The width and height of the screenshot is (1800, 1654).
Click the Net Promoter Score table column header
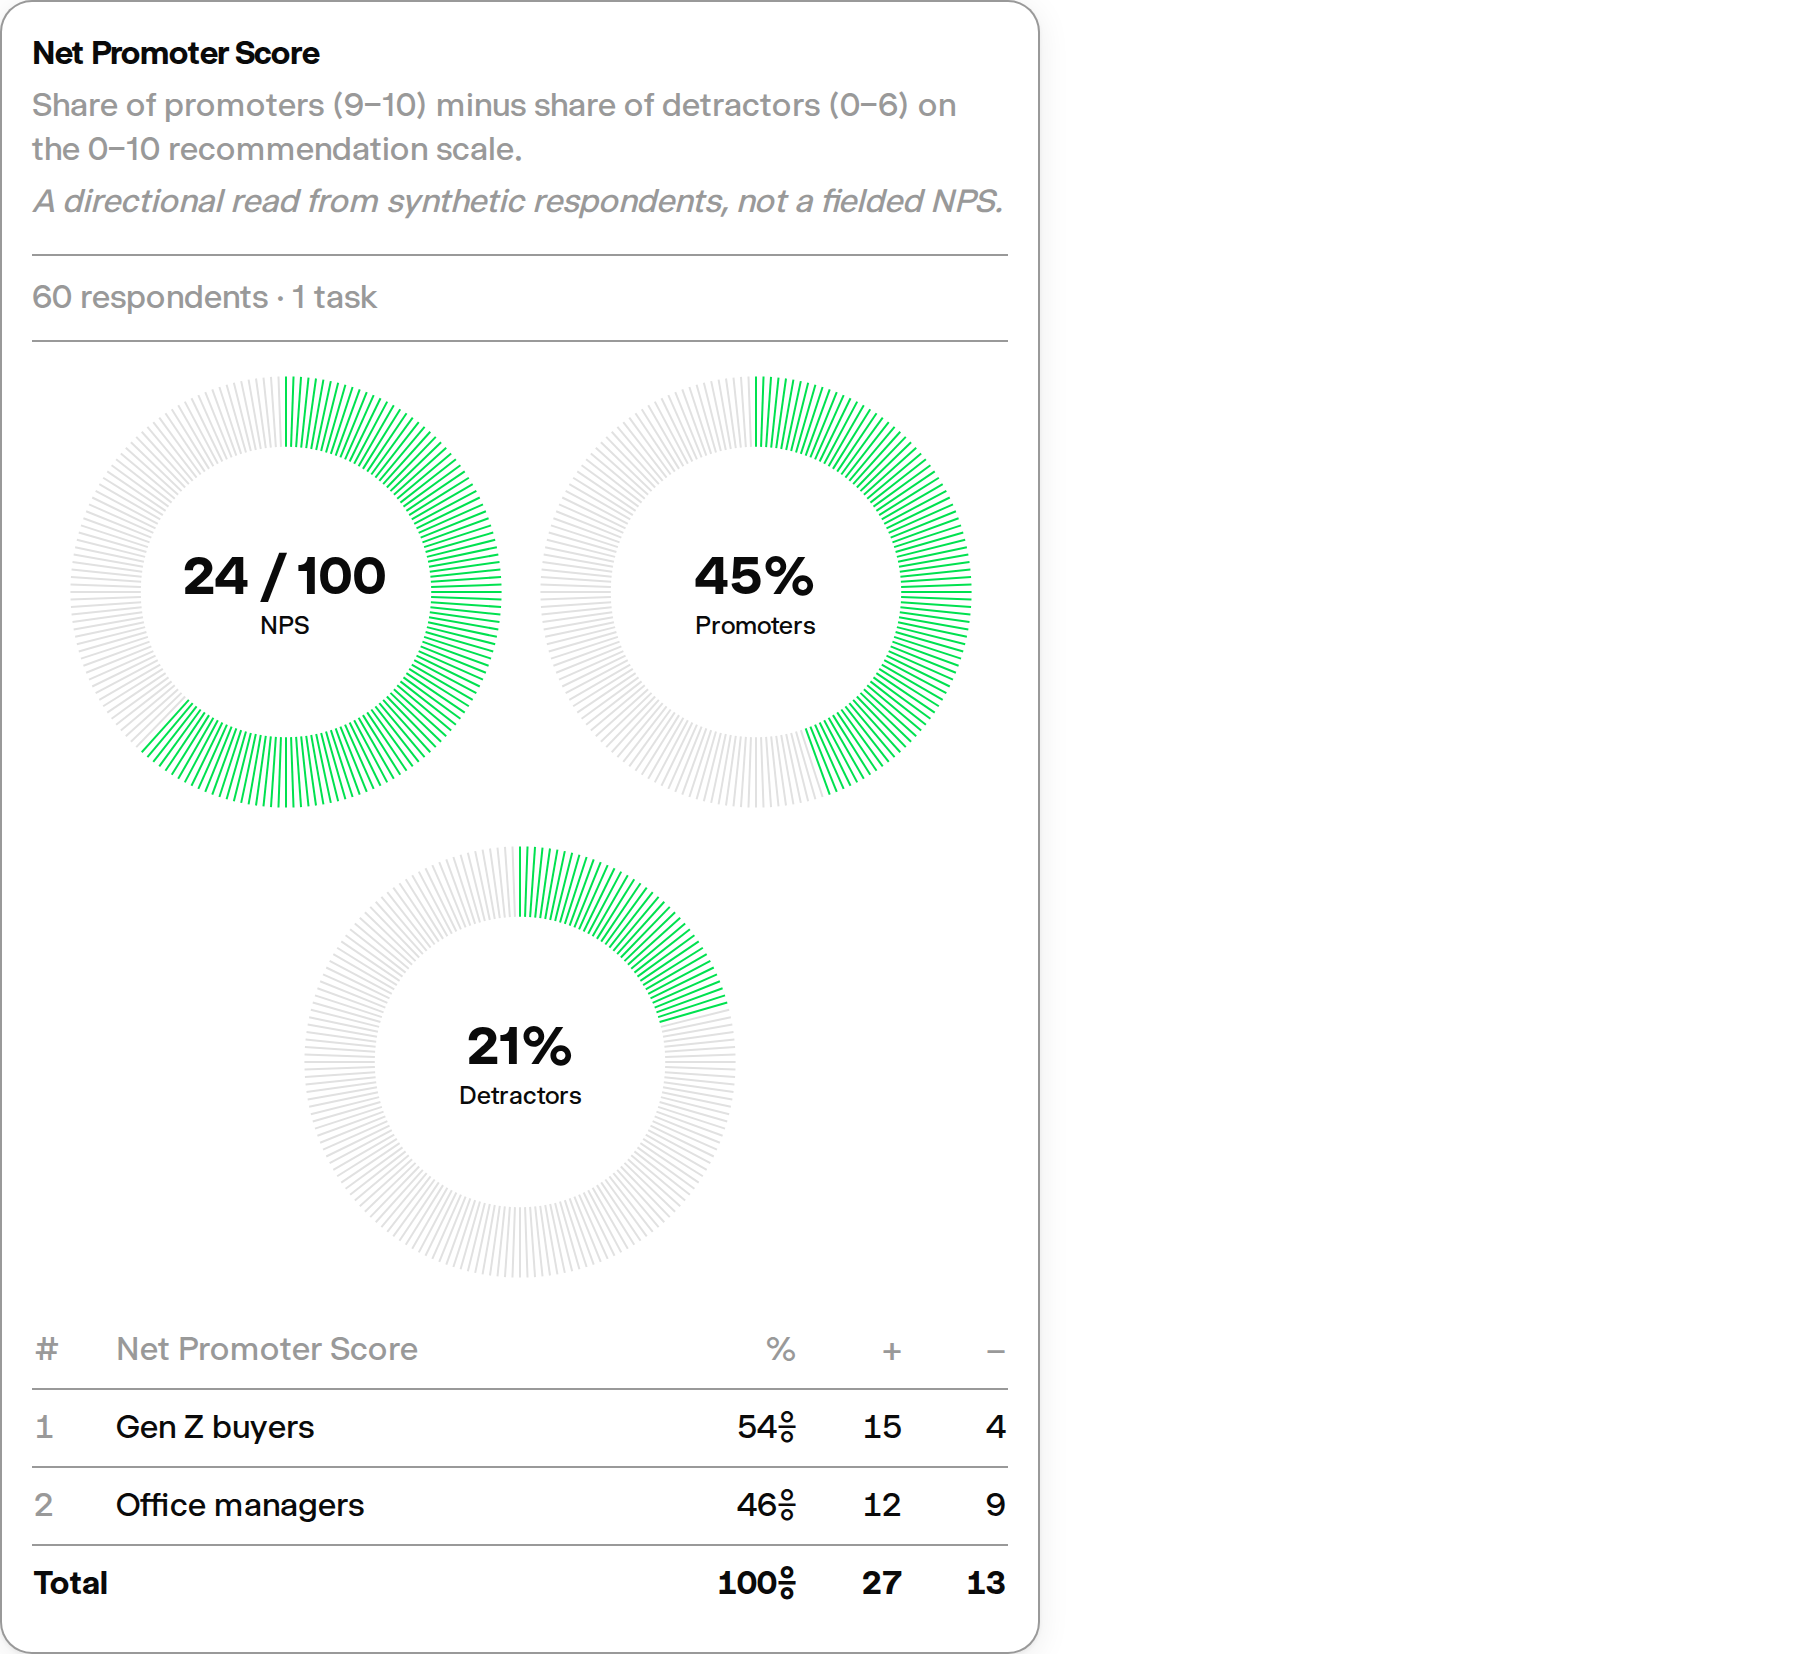[267, 1349]
